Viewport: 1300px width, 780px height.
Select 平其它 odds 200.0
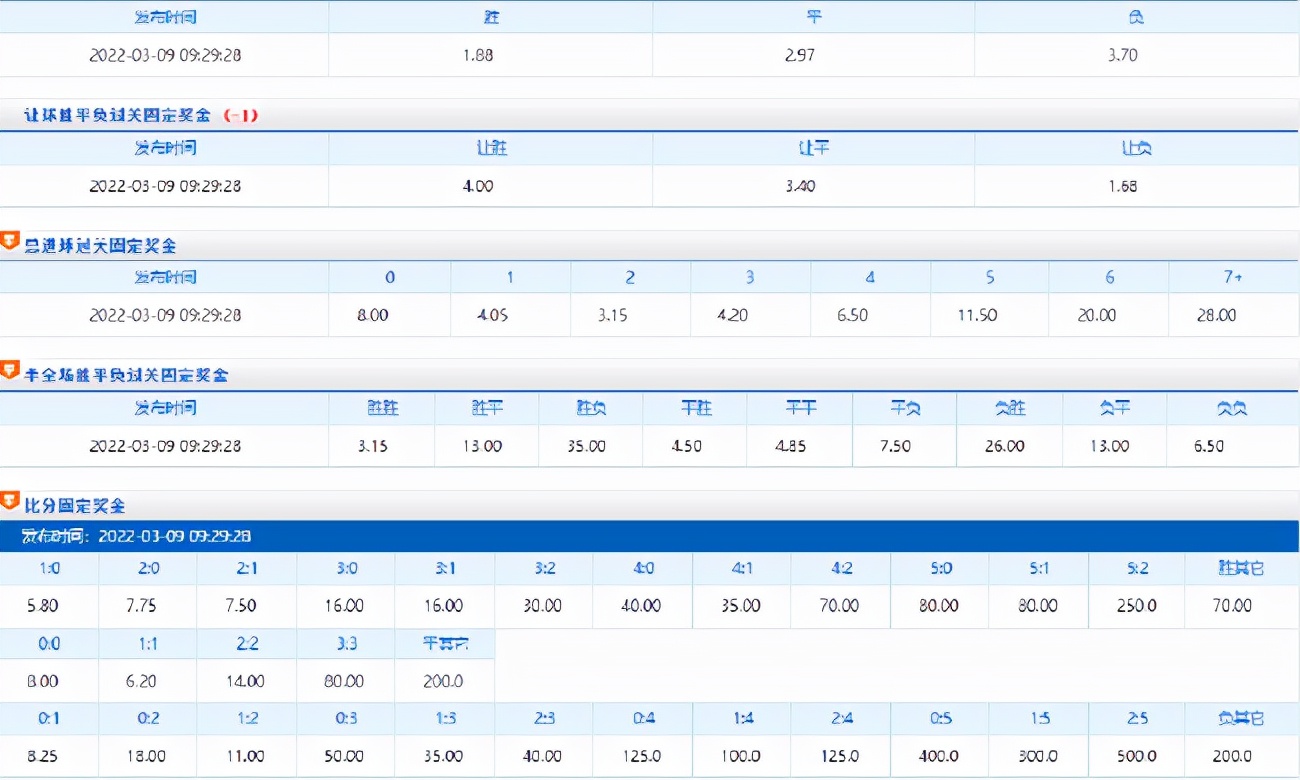[442, 681]
